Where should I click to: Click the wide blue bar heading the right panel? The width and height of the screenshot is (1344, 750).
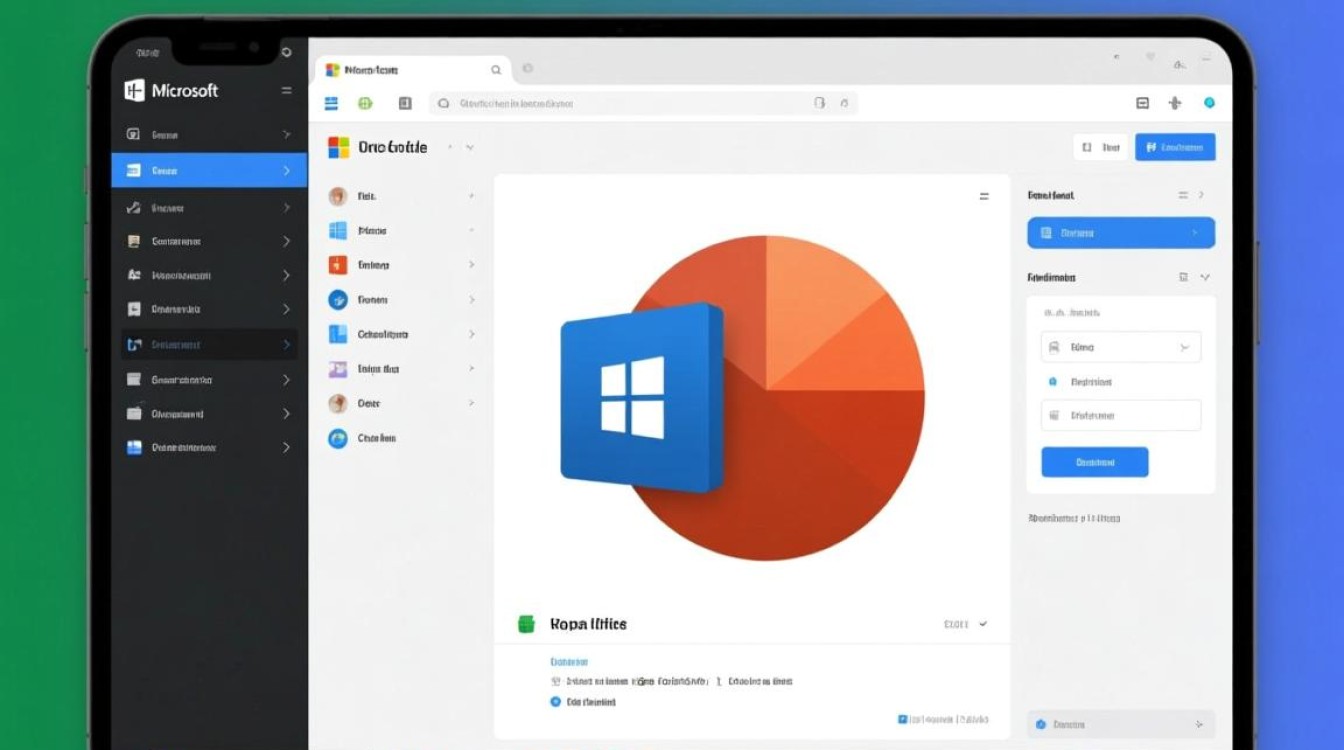[x=1121, y=233]
